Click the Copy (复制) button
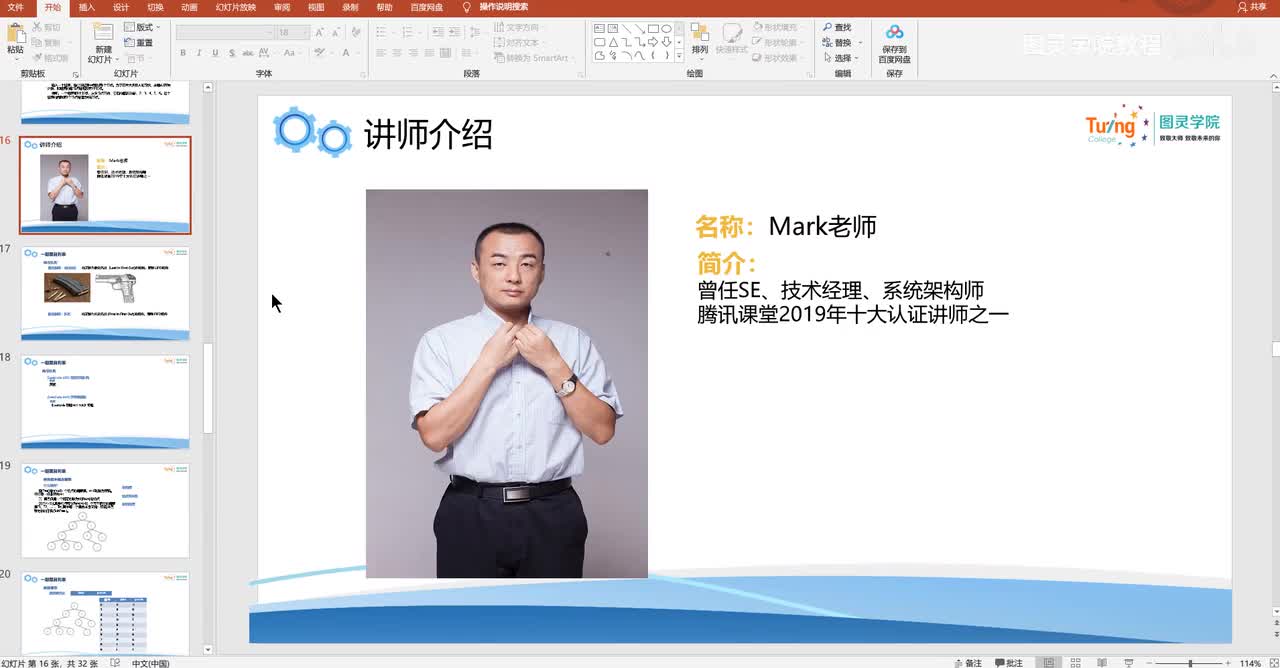This screenshot has height=668, width=1280. [x=46, y=42]
